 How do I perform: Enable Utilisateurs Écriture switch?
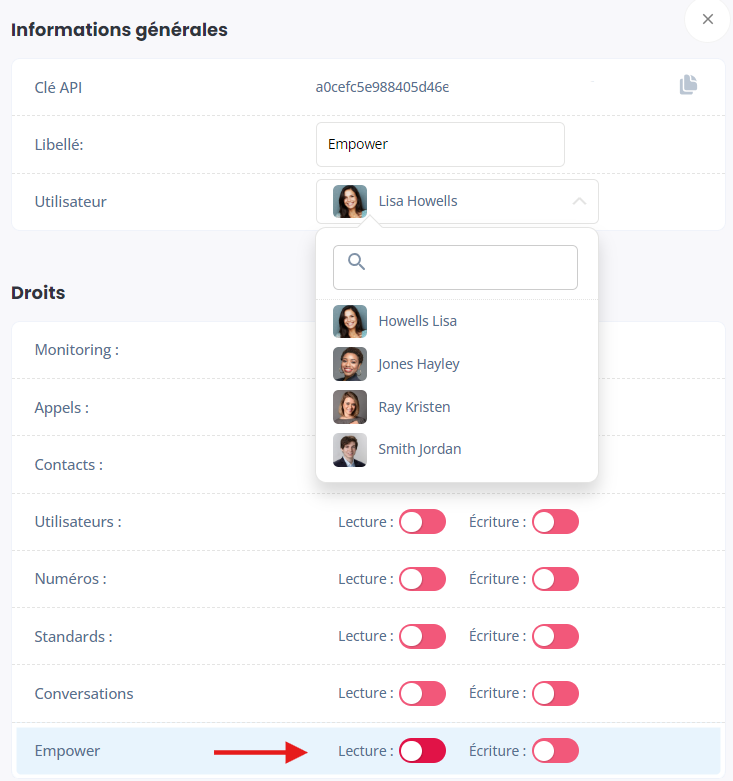(x=555, y=521)
